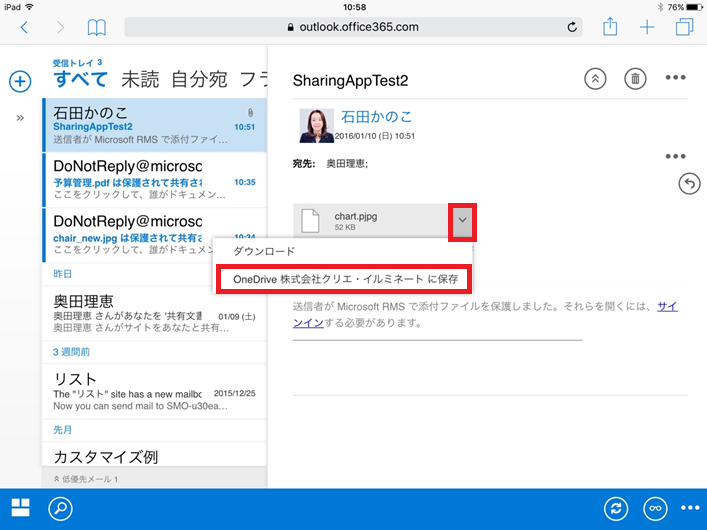
Task: Choose ダウンロード from attachment menu
Action: tap(264, 251)
